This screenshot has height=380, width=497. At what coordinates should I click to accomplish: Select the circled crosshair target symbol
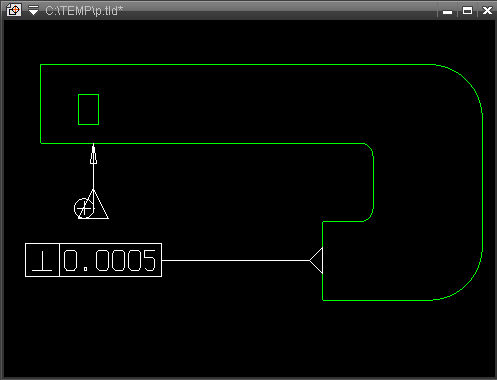pos(84,208)
